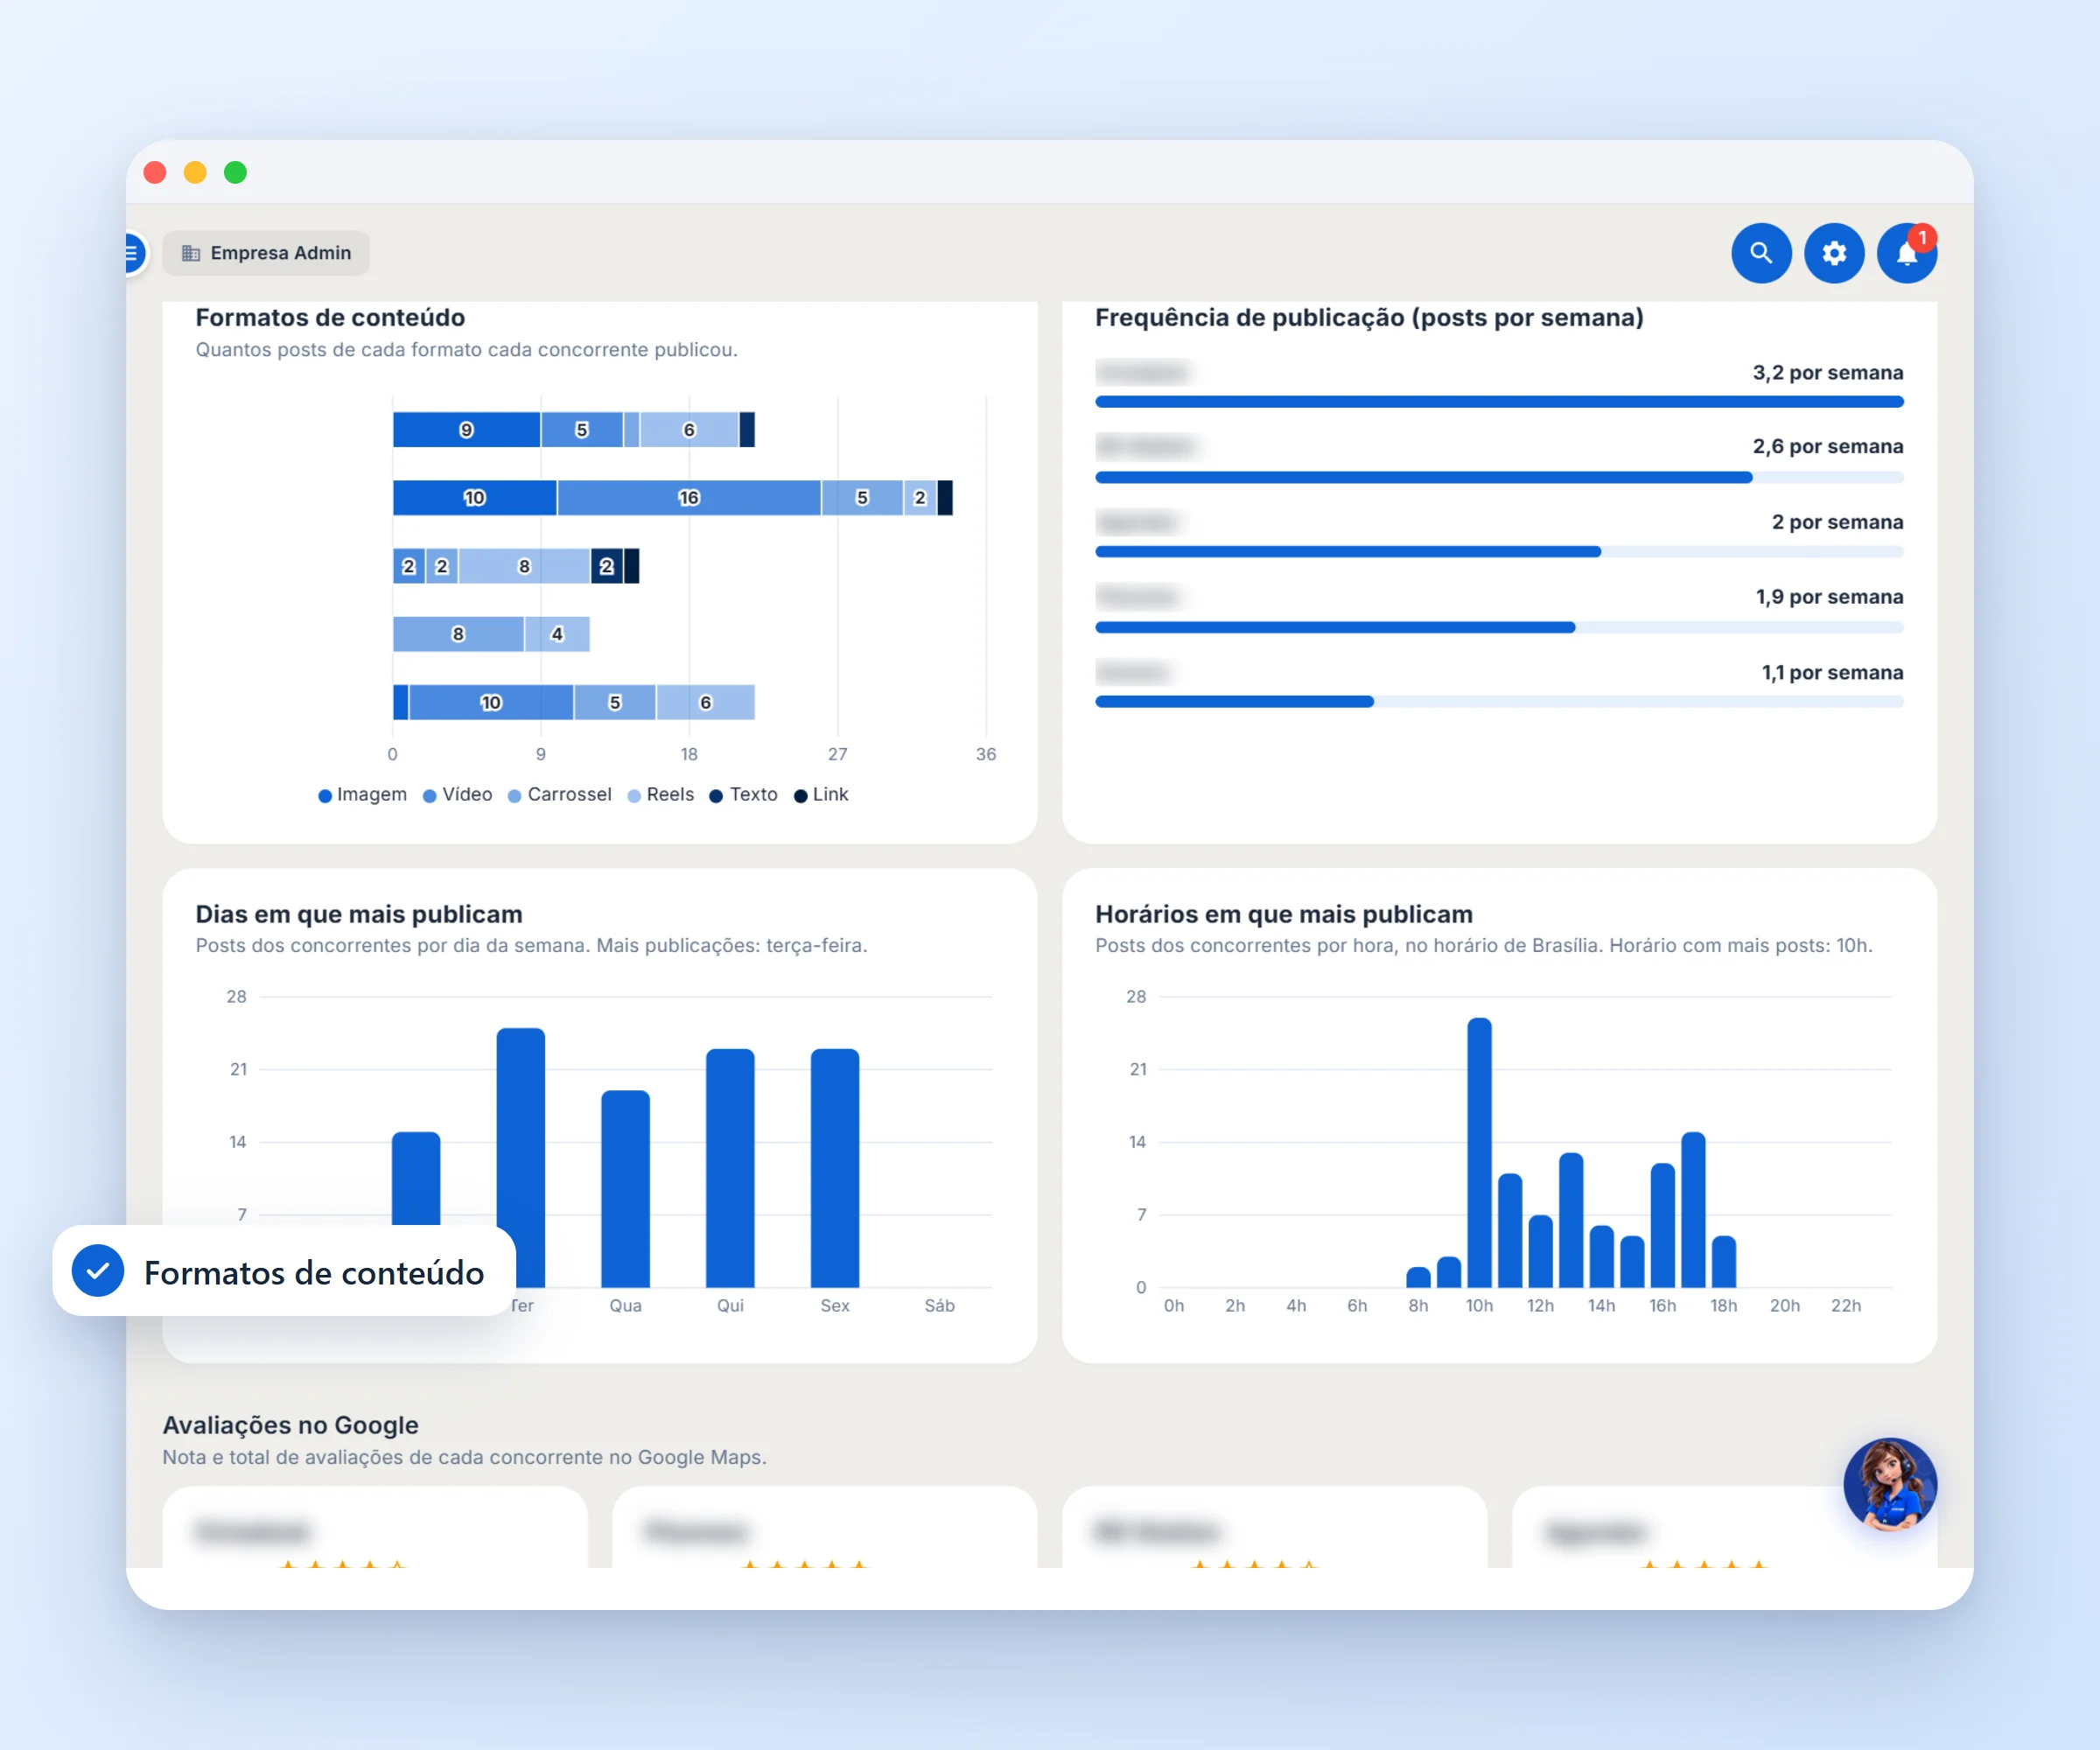Open the search button in header
The image size is (2100, 1750).
tap(1761, 253)
